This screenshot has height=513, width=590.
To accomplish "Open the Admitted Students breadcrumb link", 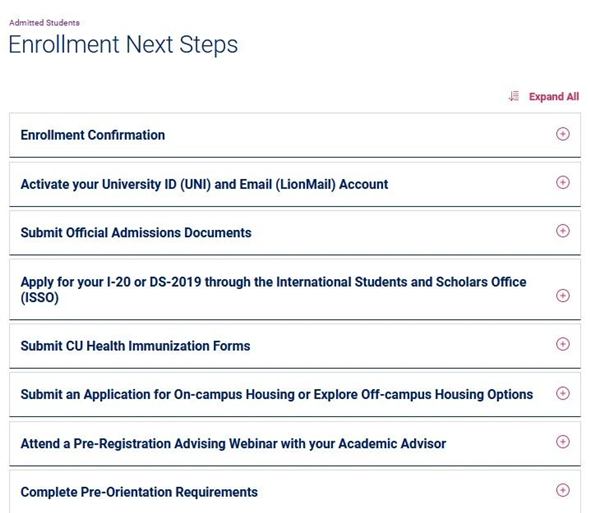I will [44, 23].
